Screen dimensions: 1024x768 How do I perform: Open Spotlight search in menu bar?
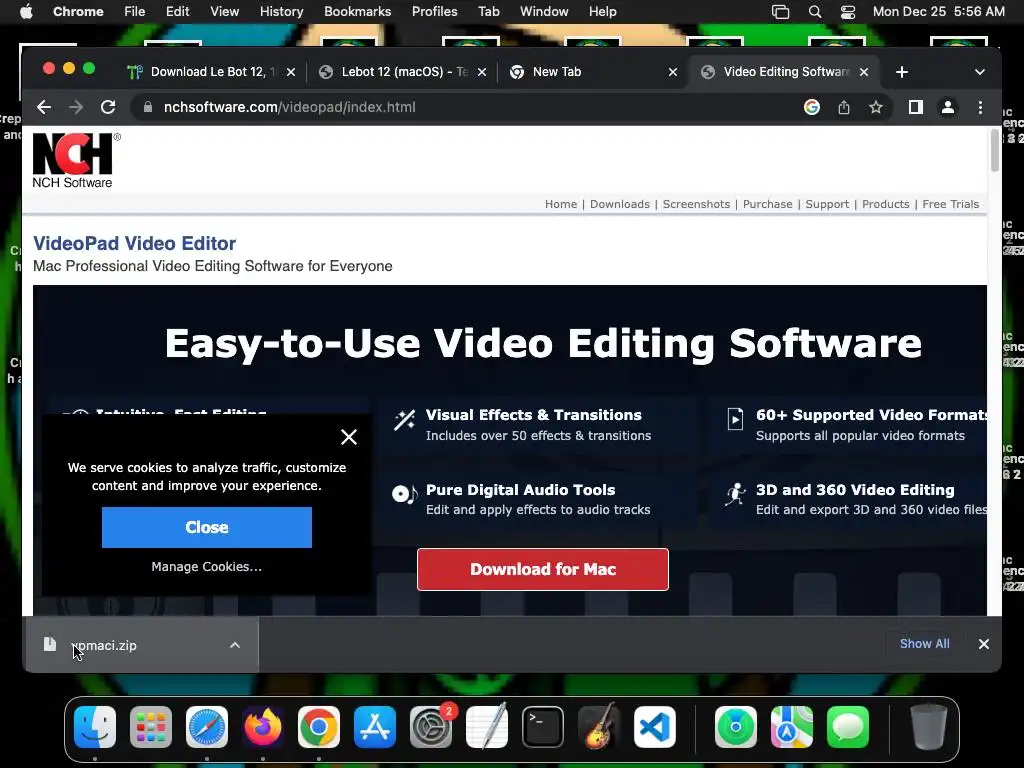tap(814, 12)
